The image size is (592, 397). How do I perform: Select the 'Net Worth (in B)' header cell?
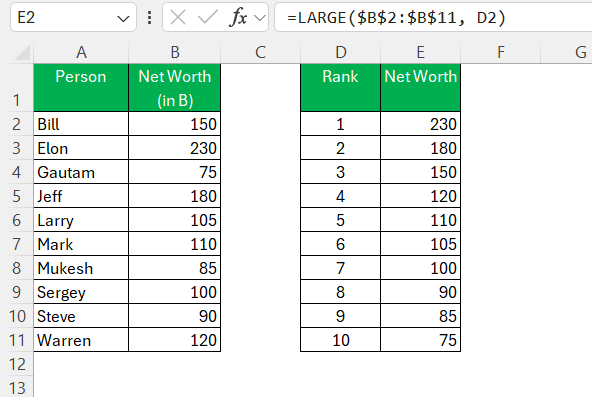[174, 88]
